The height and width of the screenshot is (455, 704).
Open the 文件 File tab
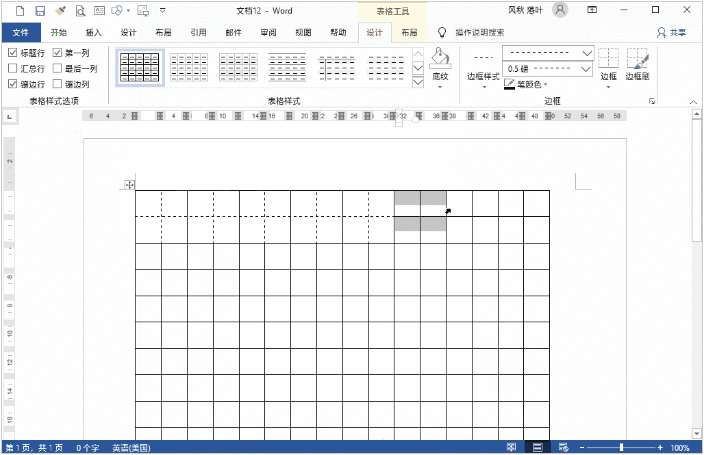tap(20, 32)
